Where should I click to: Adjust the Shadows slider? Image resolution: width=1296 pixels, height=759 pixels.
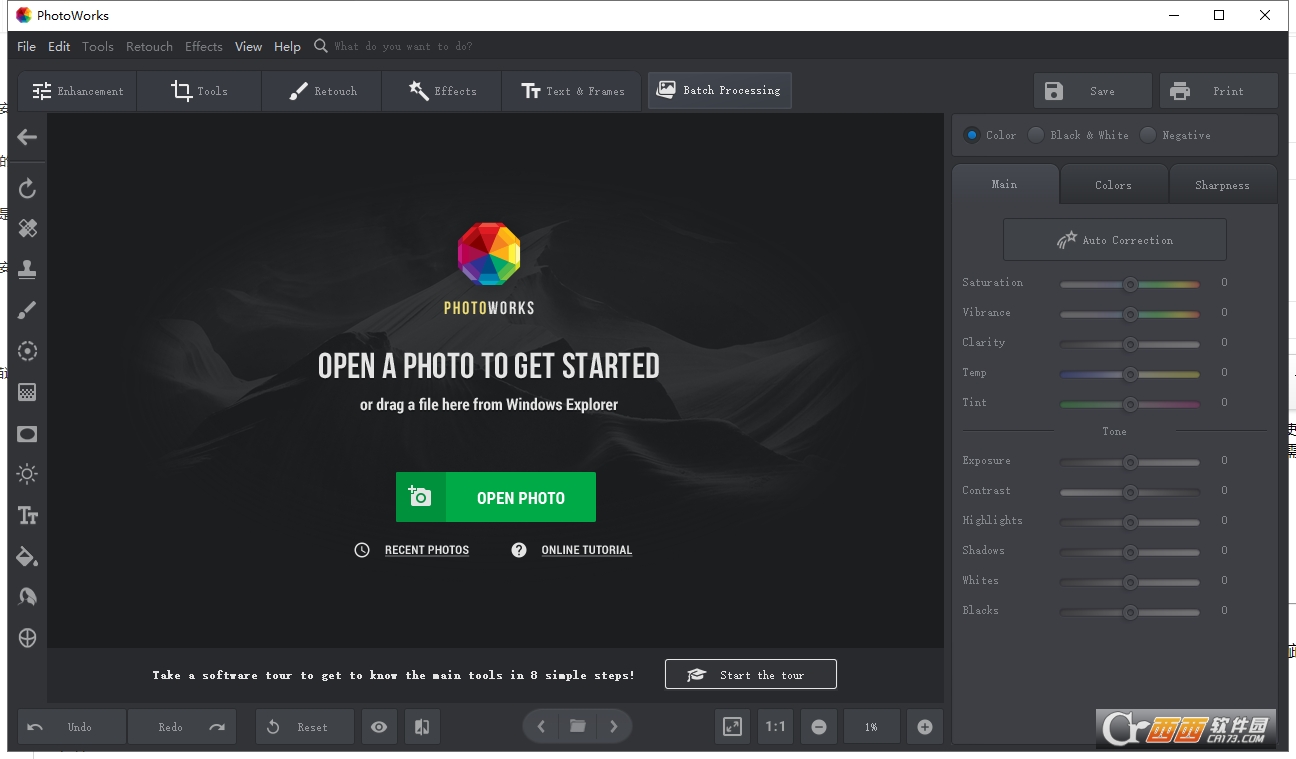point(1130,552)
